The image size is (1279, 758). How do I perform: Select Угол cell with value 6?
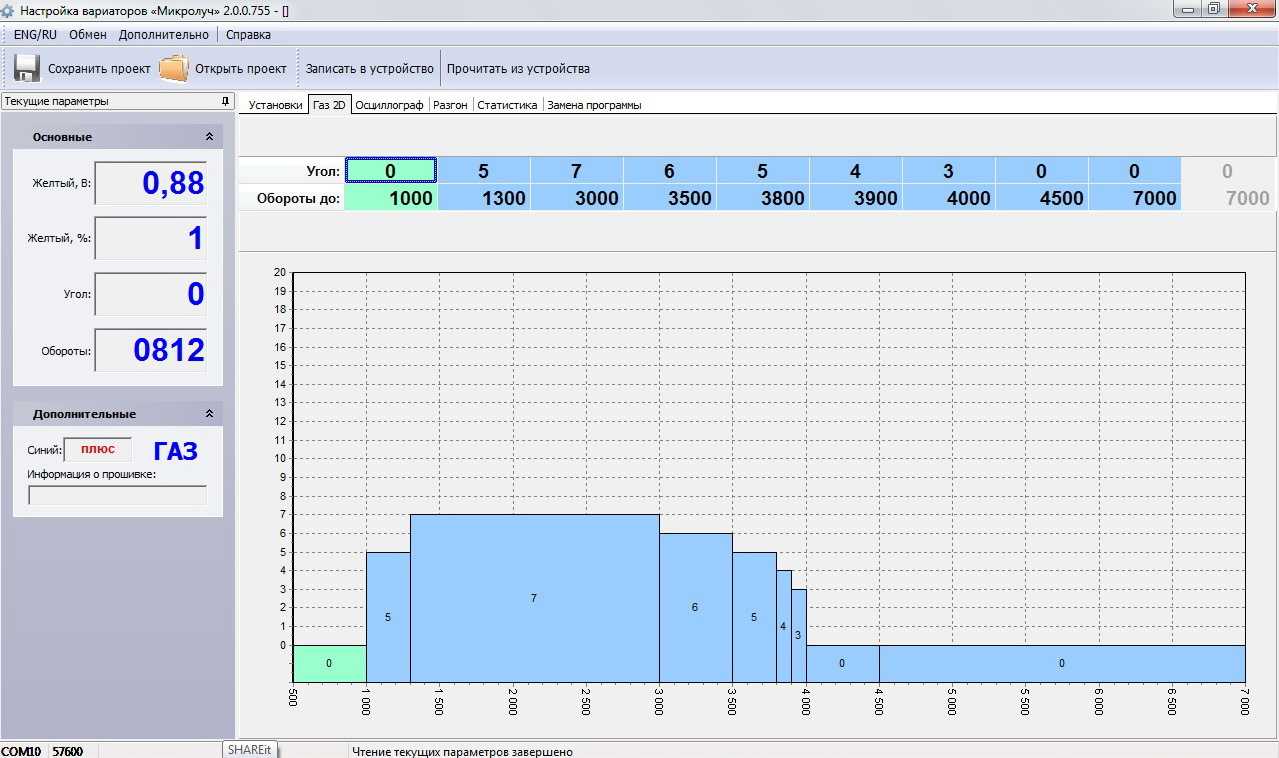[x=670, y=171]
